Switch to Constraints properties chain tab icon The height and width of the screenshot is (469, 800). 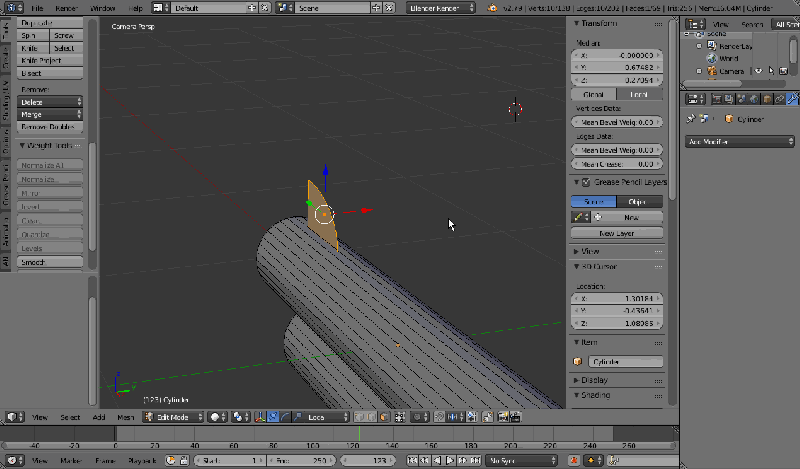tap(780, 99)
